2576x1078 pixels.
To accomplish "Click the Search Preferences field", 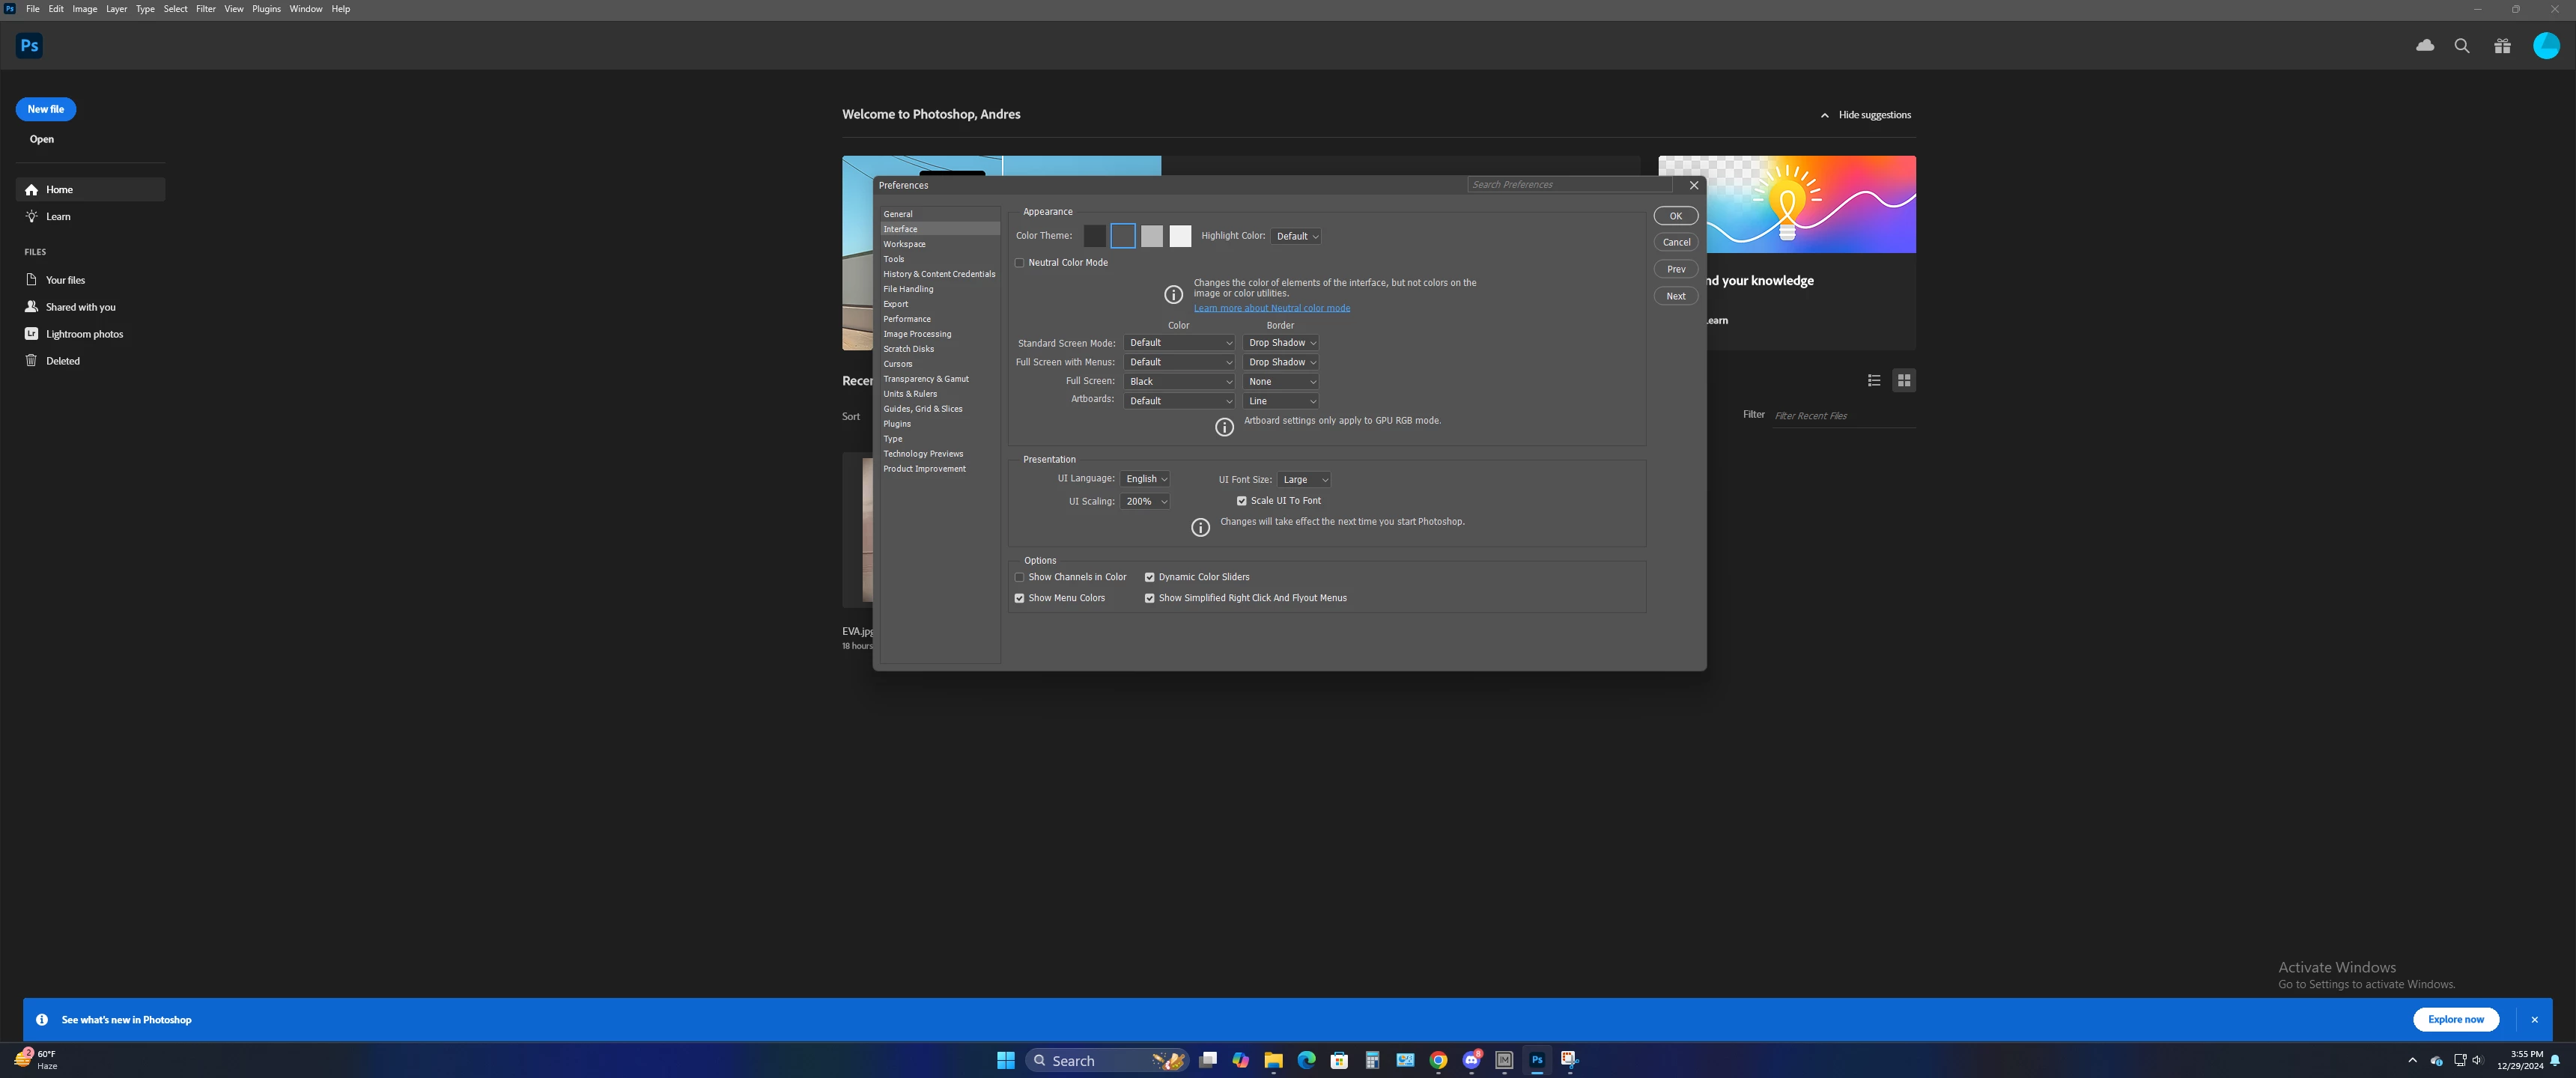I will (x=1568, y=185).
